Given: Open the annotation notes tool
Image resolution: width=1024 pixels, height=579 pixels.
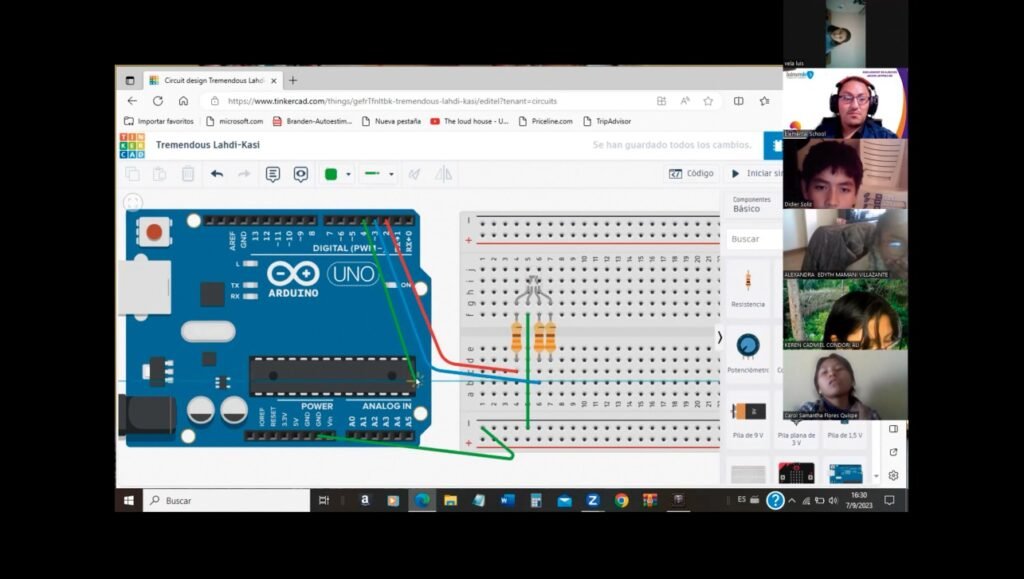Looking at the screenshot, I should 272,174.
